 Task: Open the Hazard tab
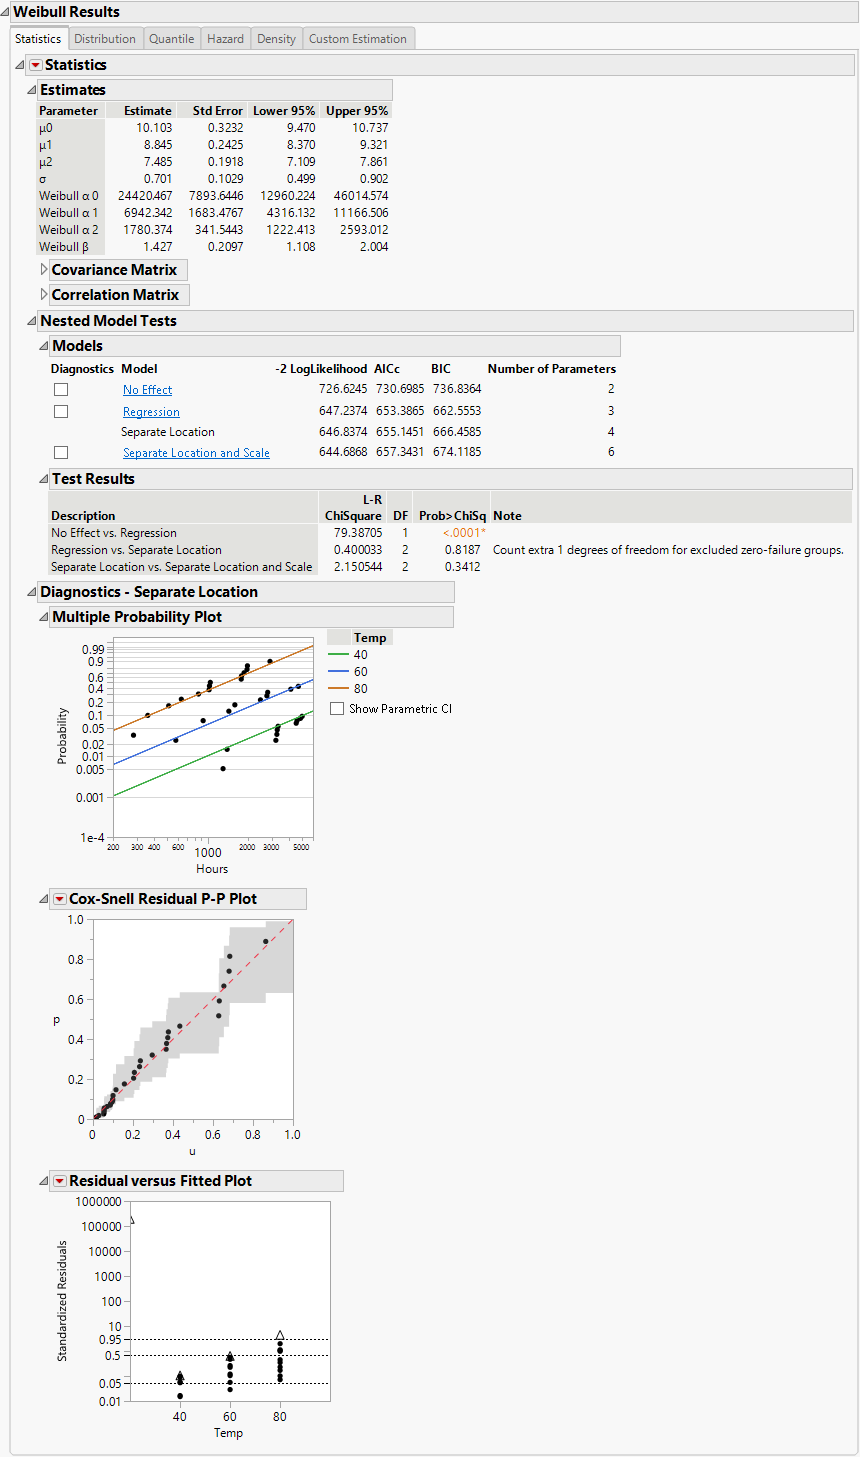(225, 38)
